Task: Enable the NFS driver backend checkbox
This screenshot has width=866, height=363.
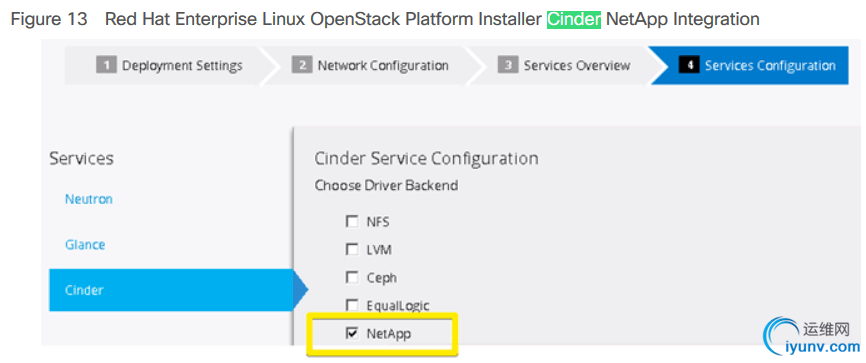Action: coord(352,222)
